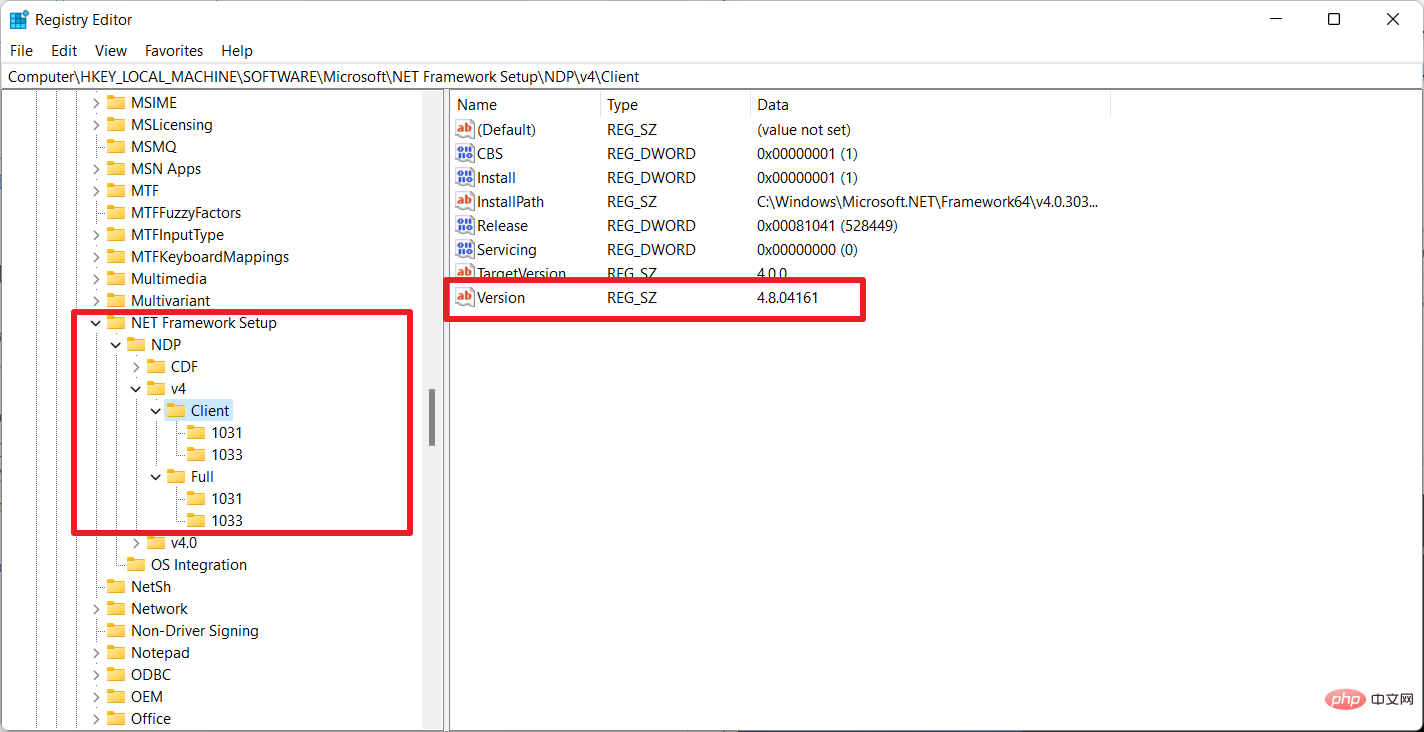Image resolution: width=1424 pixels, height=732 pixels.
Task: Click the tree pane vertical scrollbar thumb
Action: coord(432,417)
